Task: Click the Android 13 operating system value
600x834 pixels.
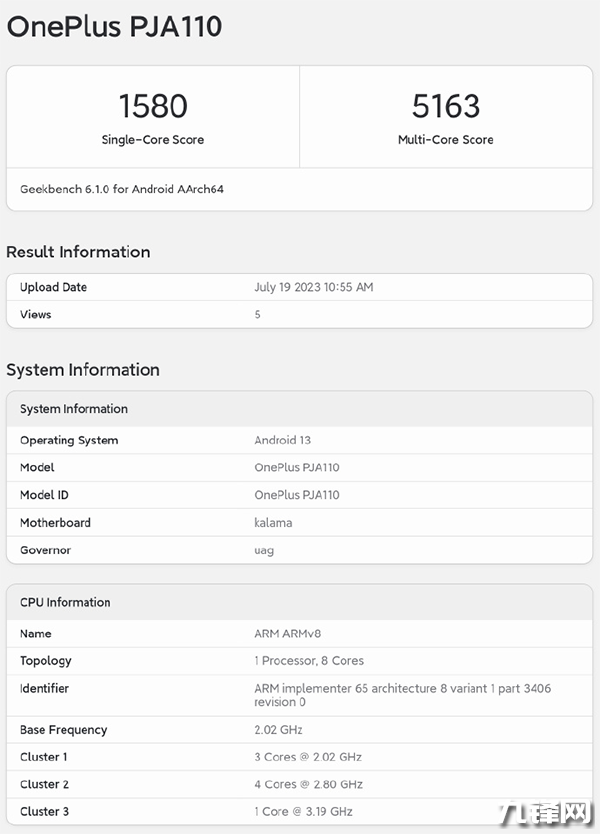Action: click(283, 440)
